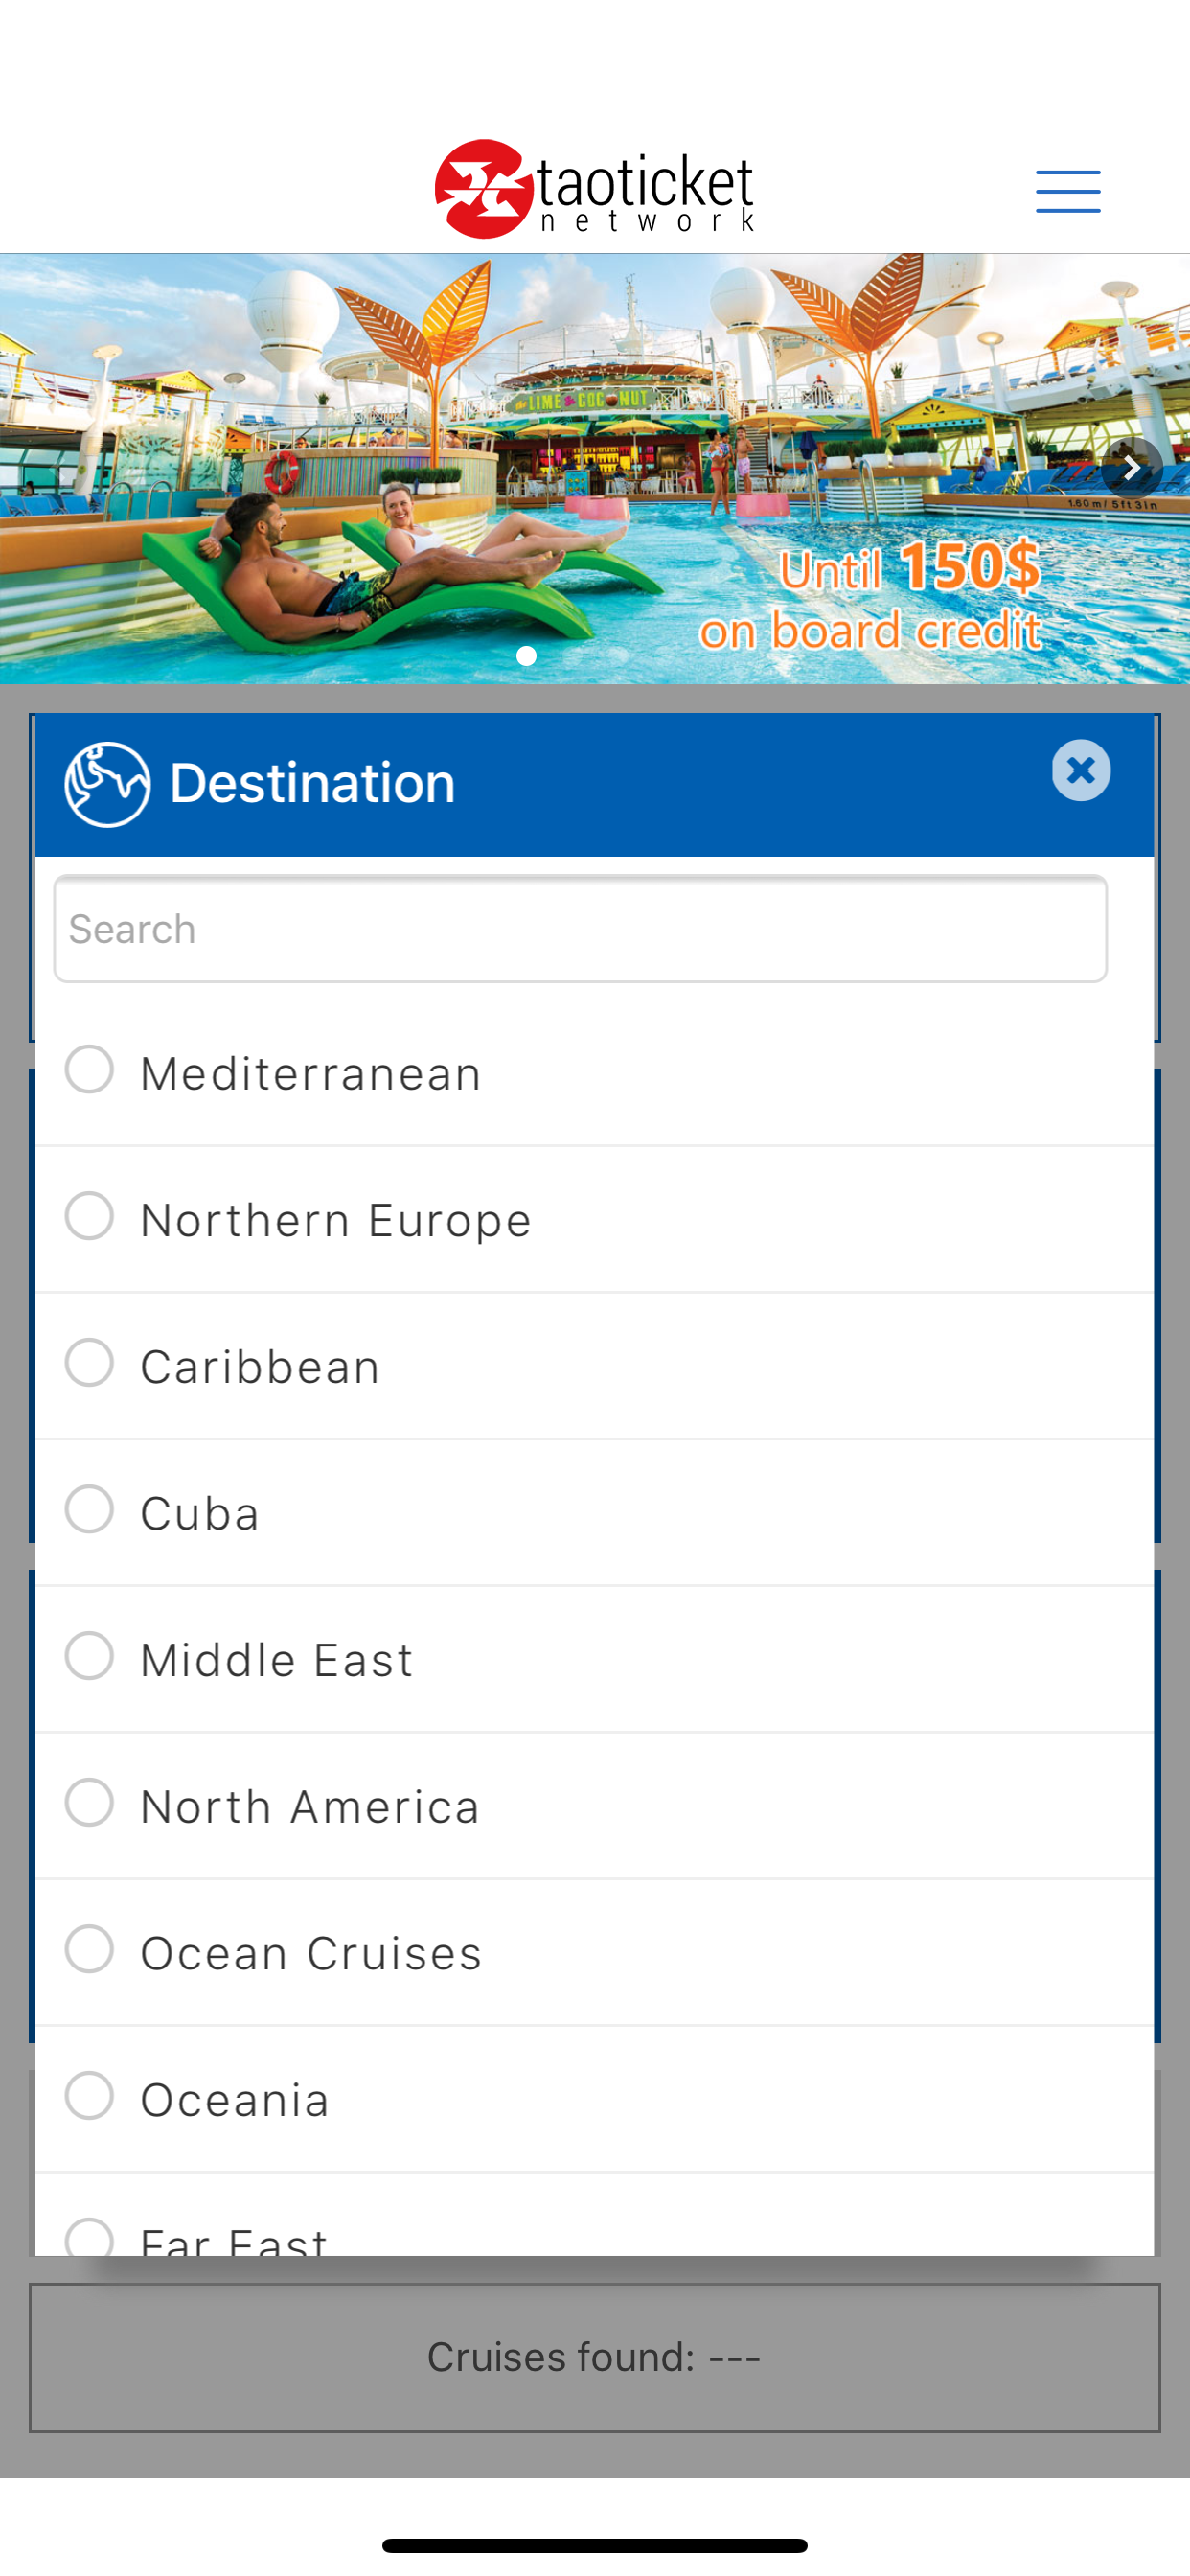Select the first carousel dot indicator
The height and width of the screenshot is (2576, 1190).
click(x=527, y=656)
